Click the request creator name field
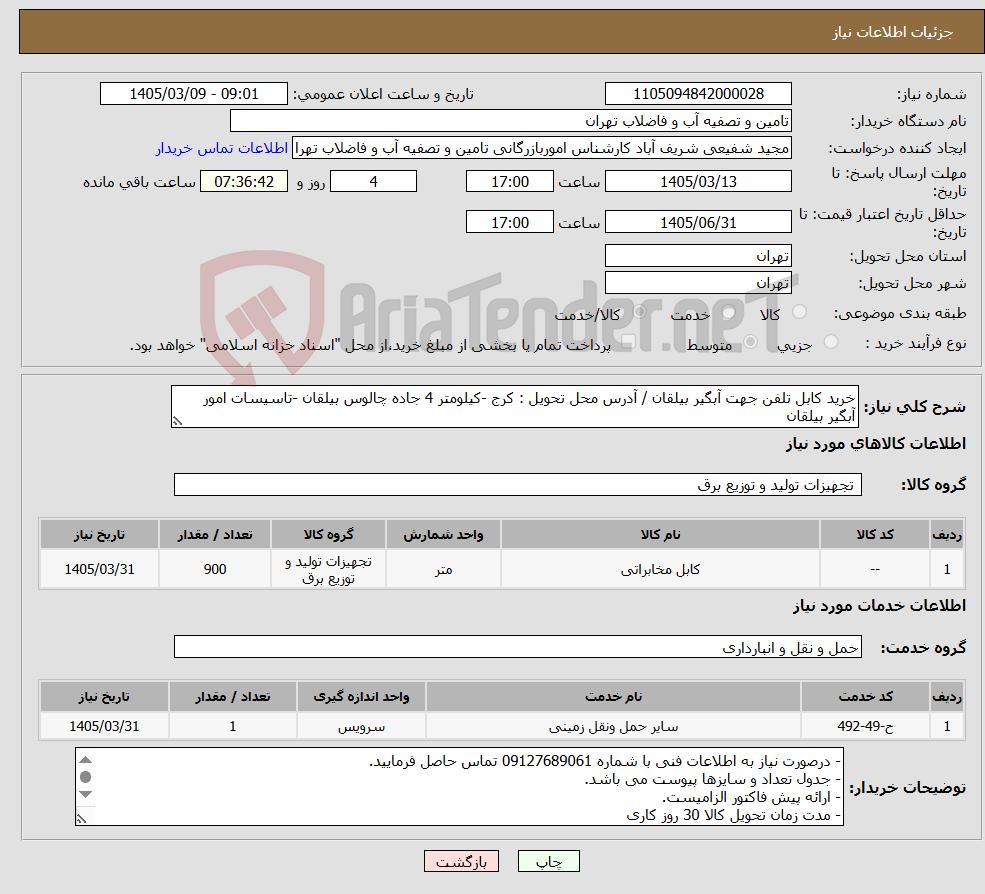 [541, 148]
